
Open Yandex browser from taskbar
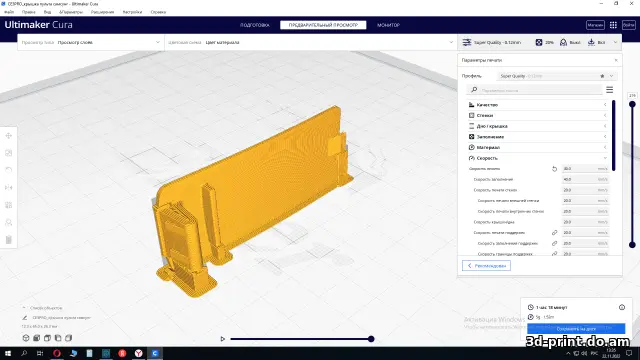click(138, 353)
